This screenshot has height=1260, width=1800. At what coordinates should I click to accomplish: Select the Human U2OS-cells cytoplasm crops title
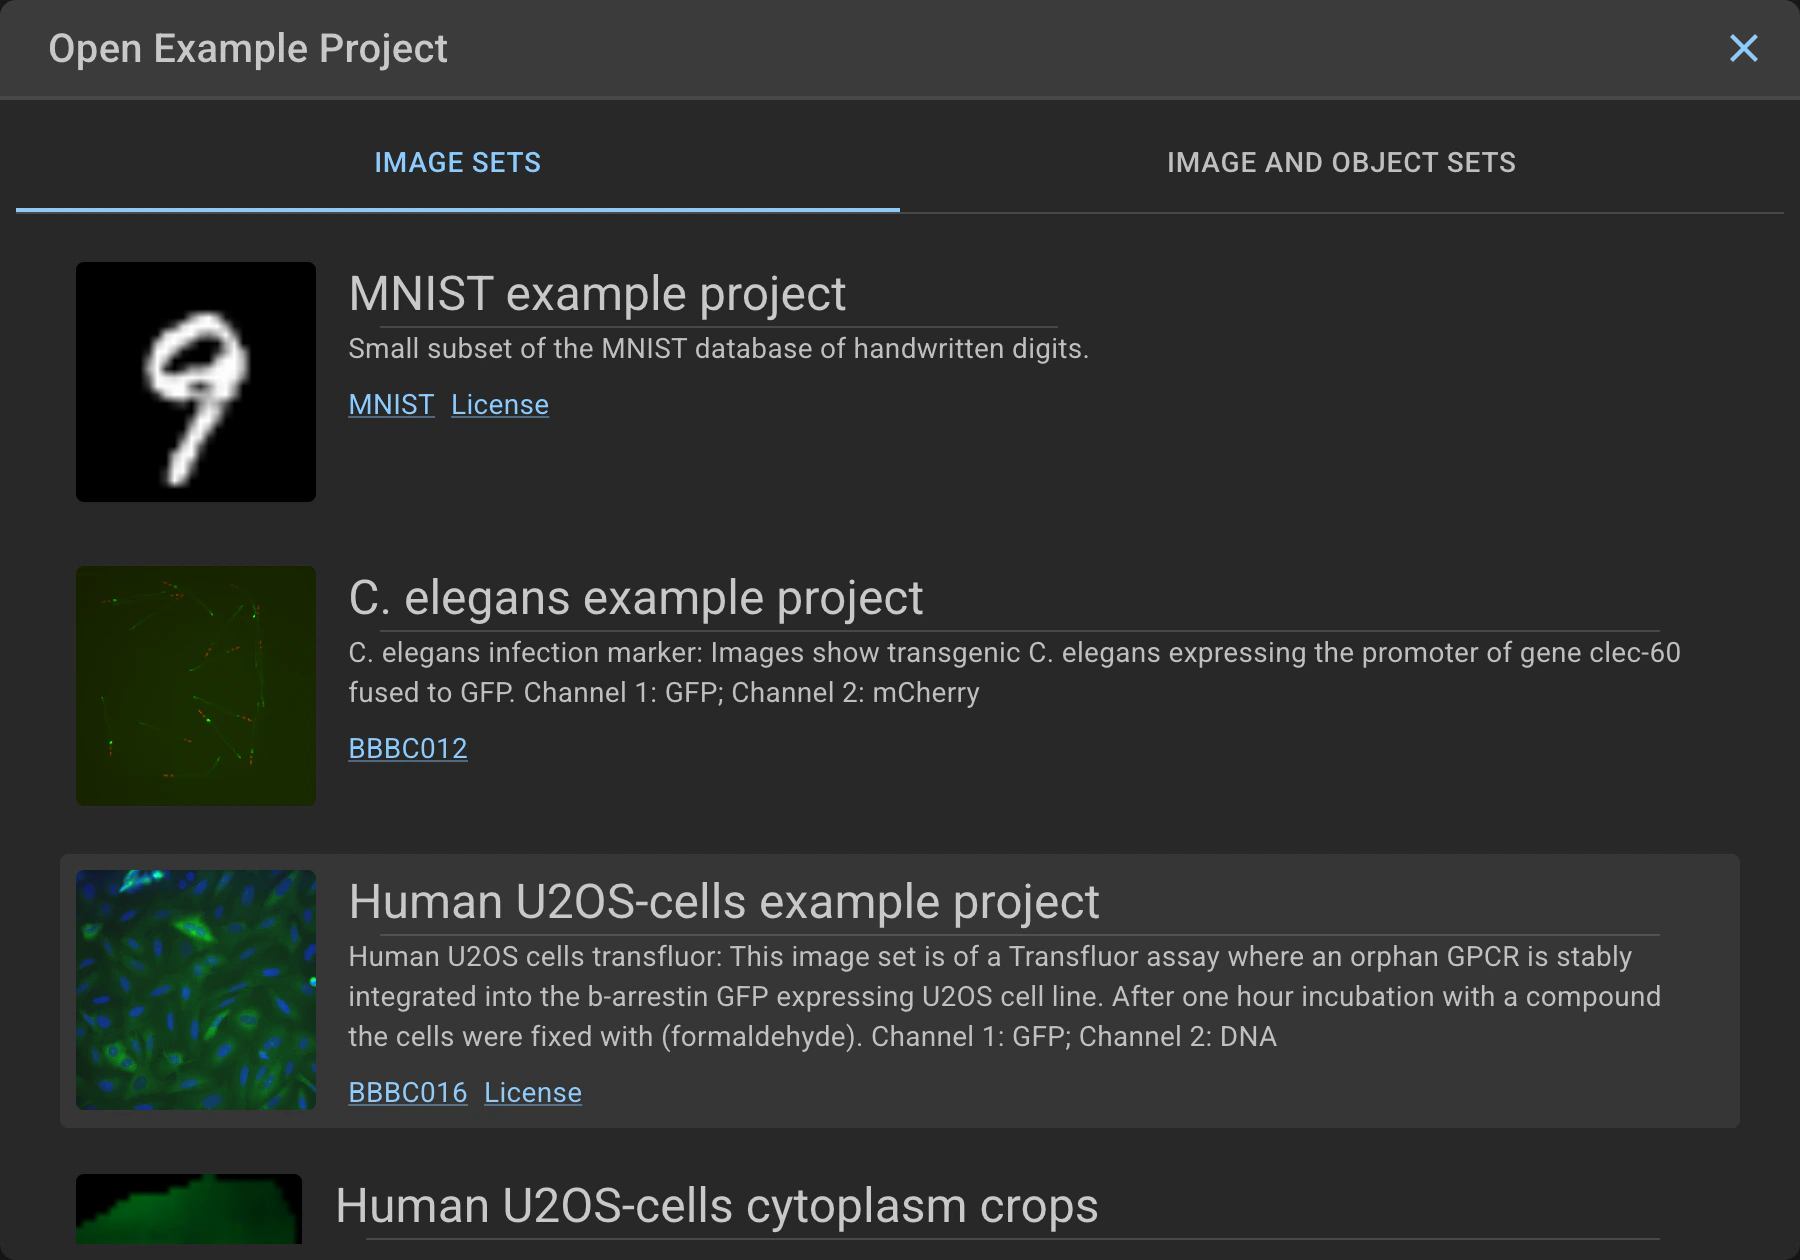coord(717,1206)
